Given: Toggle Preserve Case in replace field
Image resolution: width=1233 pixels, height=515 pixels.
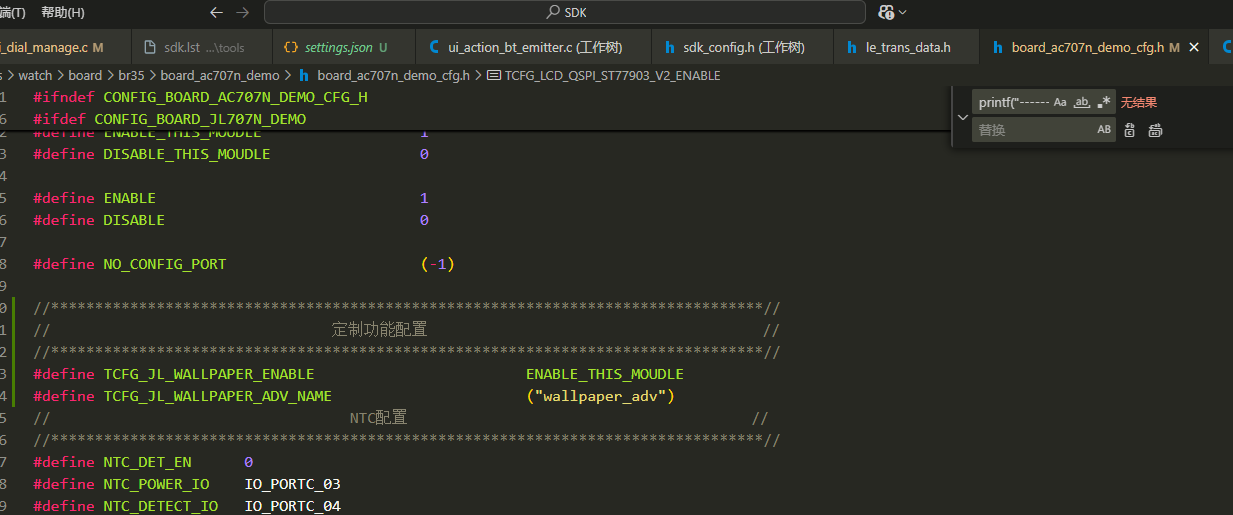Looking at the screenshot, I should (x=1104, y=130).
